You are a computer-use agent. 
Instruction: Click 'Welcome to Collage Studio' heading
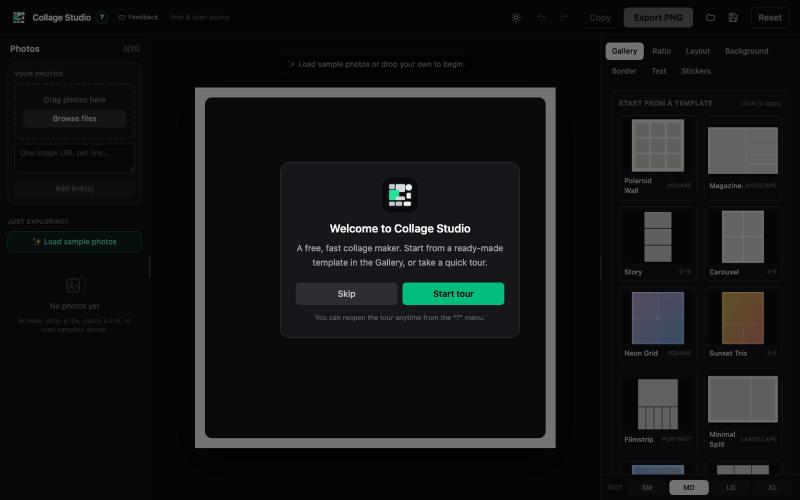click(400, 229)
